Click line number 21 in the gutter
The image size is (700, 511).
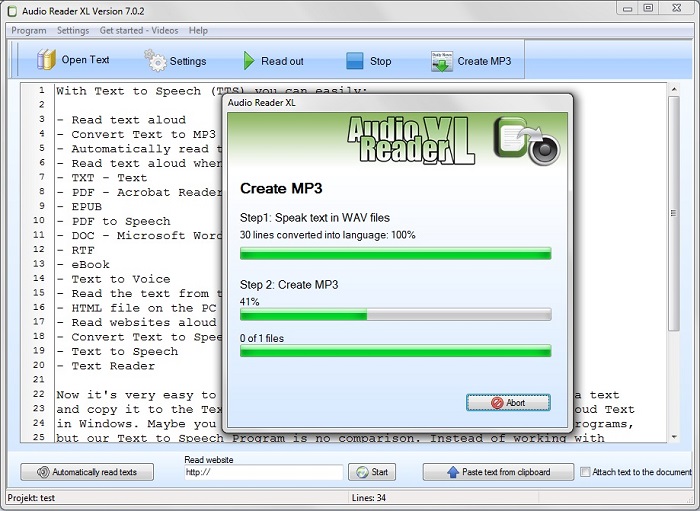[39, 380]
